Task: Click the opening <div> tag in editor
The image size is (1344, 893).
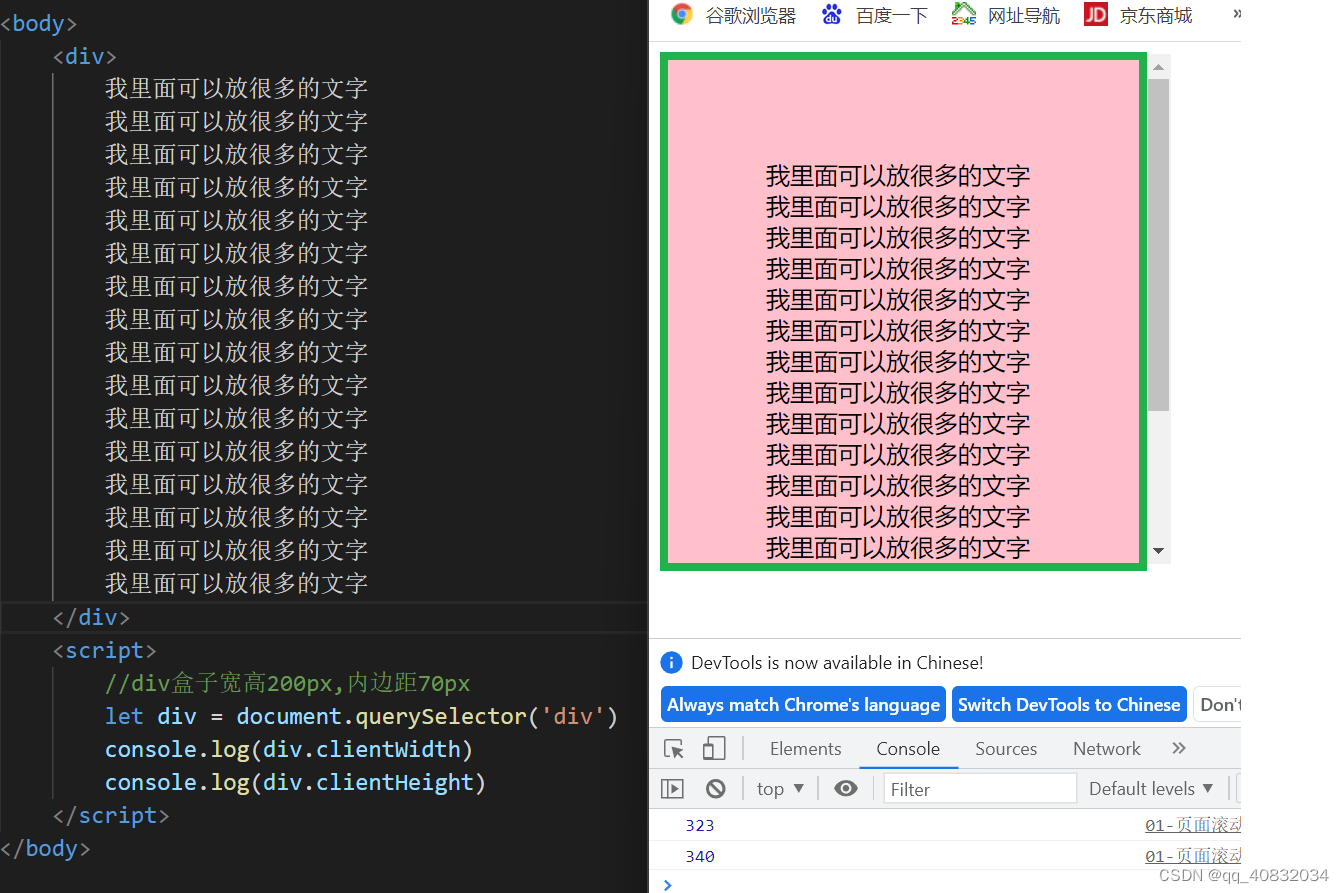Action: coord(85,56)
